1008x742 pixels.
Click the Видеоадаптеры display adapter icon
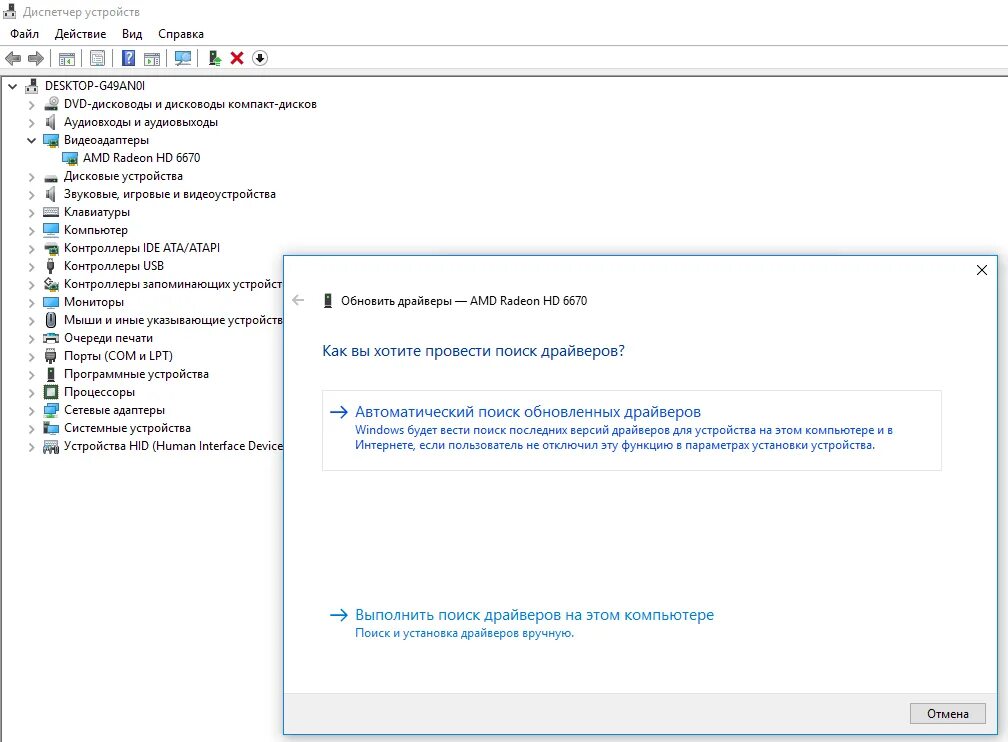click(x=51, y=140)
